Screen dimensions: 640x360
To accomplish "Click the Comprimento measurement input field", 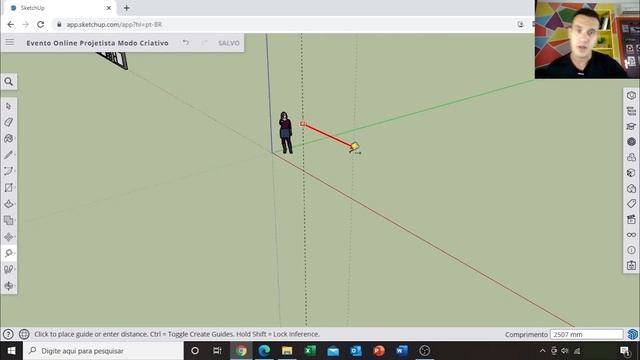I will click(586, 334).
